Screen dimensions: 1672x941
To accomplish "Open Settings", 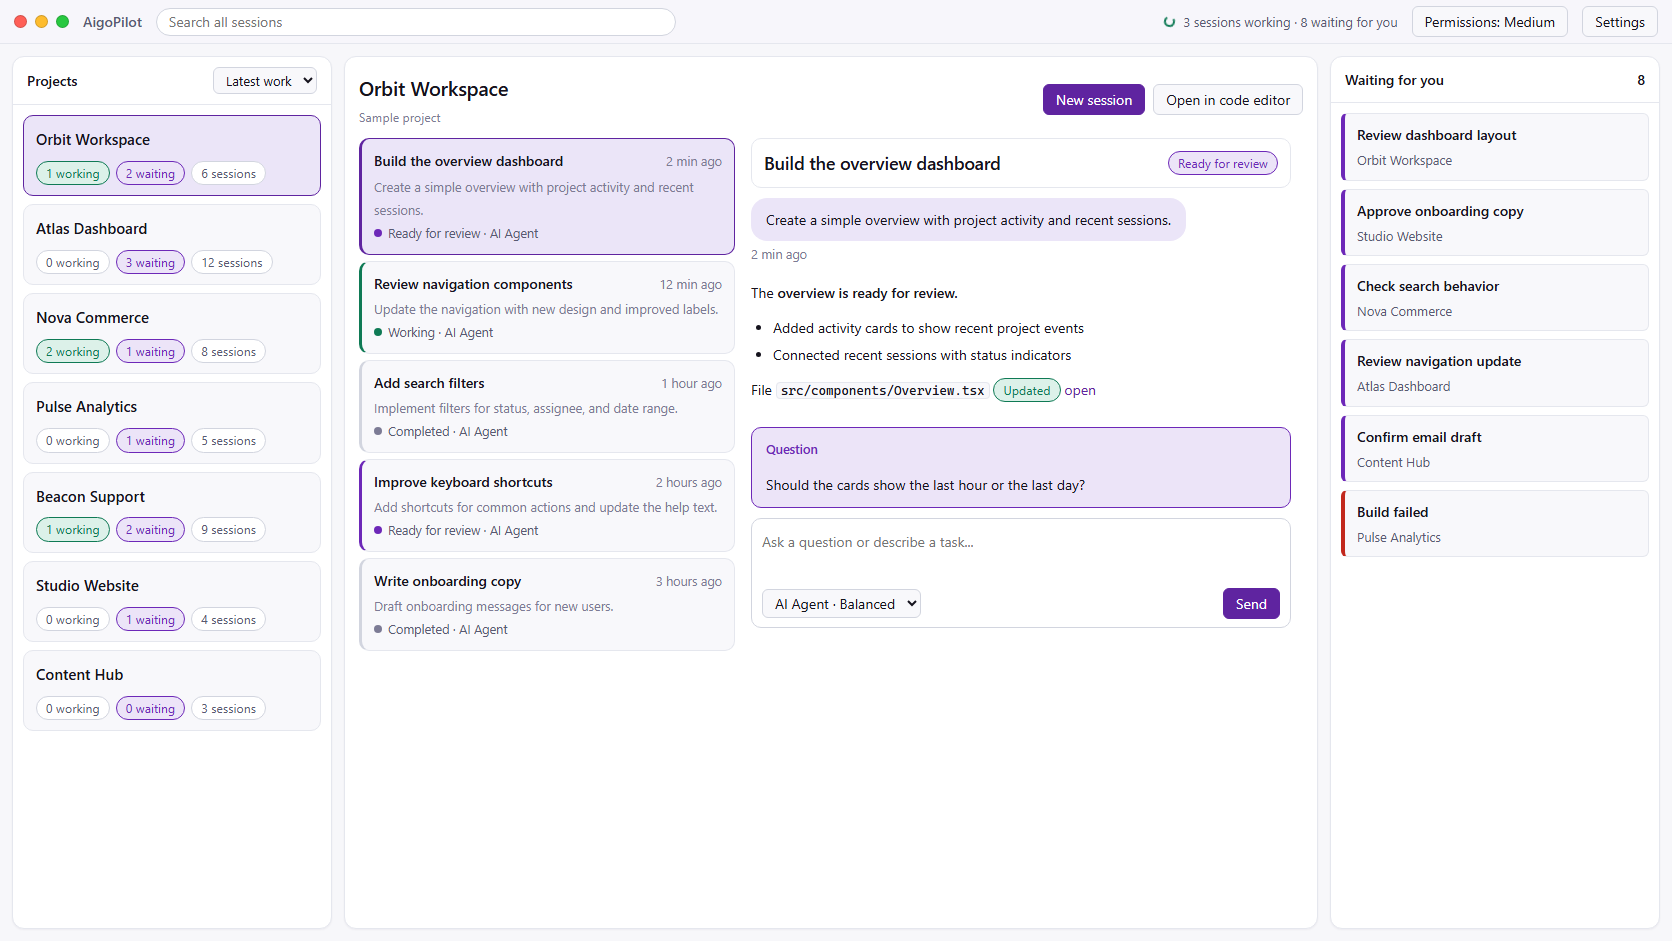I will pyautogui.click(x=1620, y=22).
